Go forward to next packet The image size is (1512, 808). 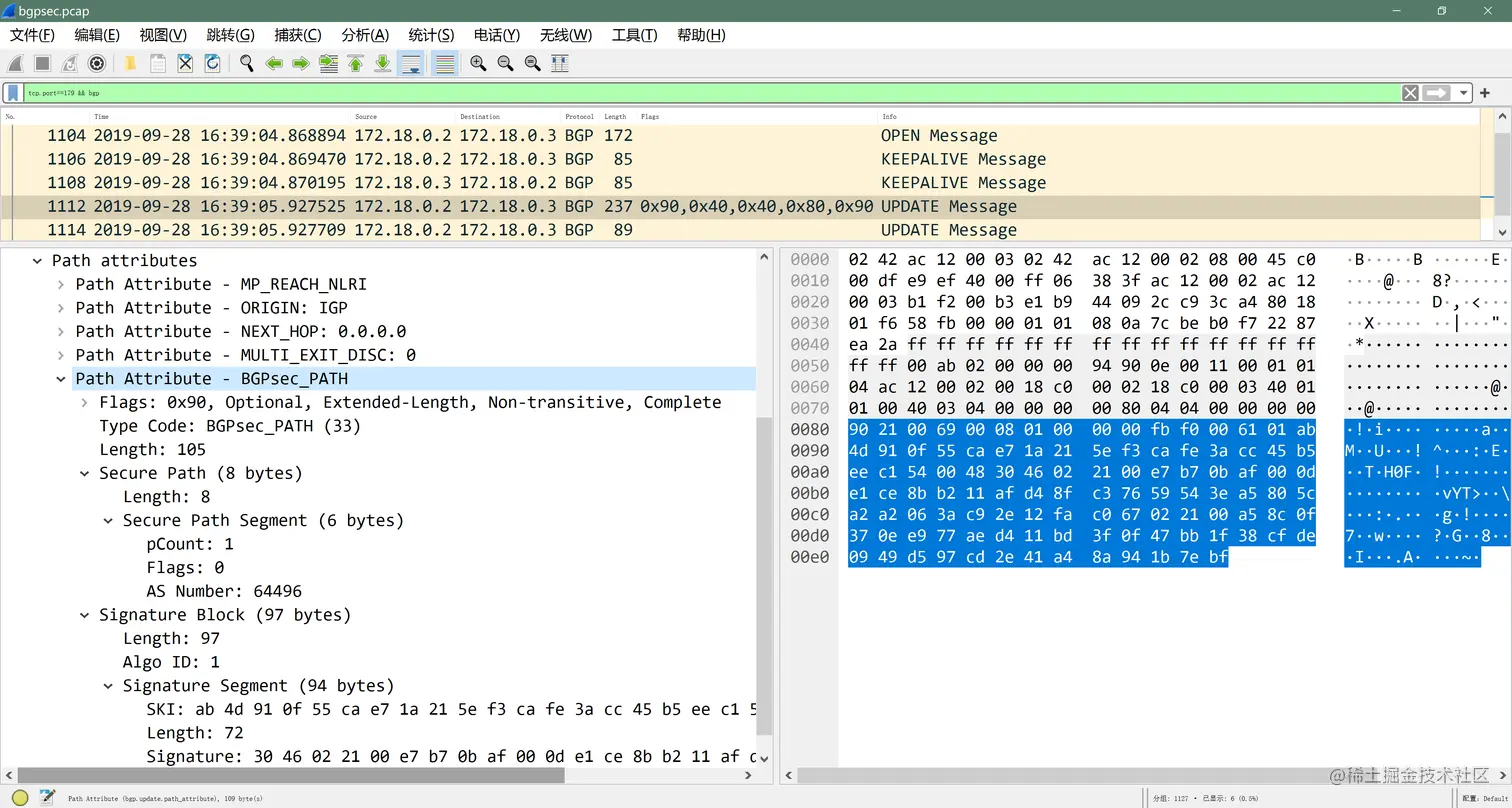300,63
